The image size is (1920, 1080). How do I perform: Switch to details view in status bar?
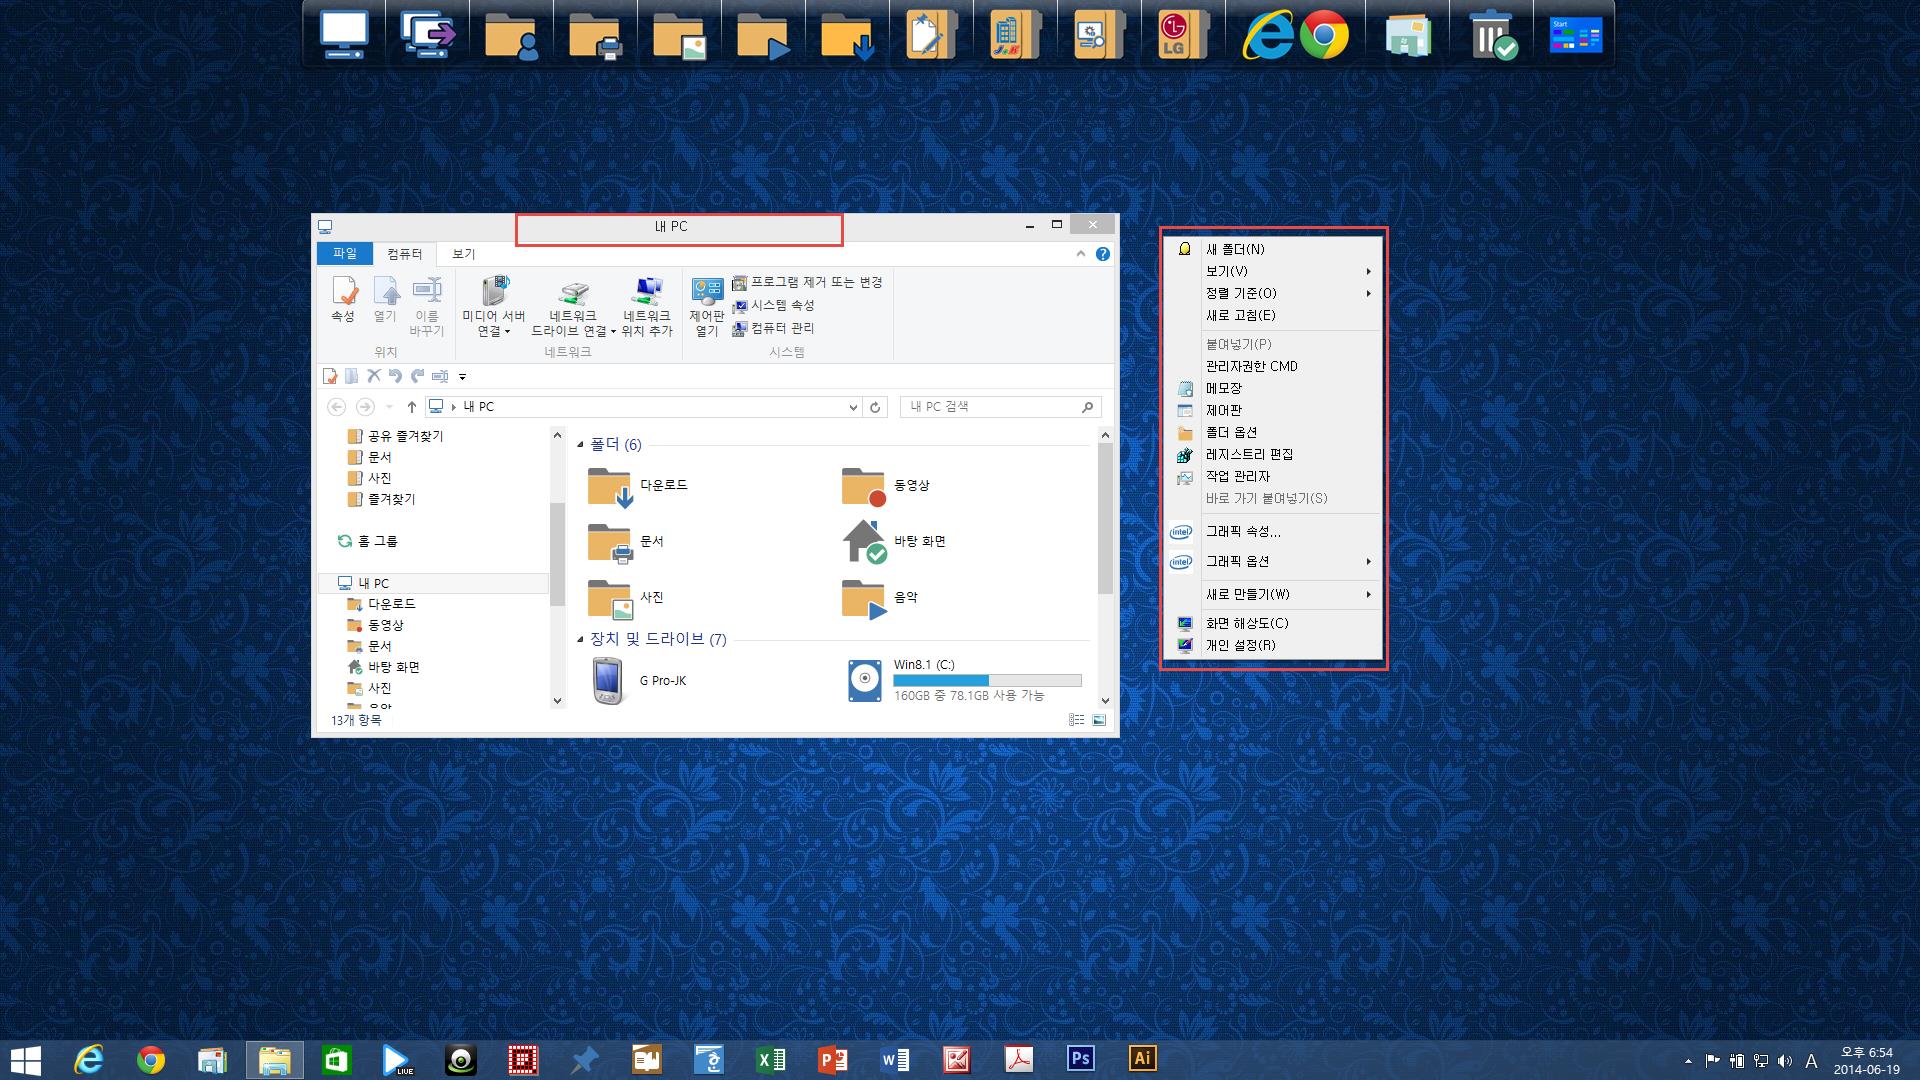pyautogui.click(x=1076, y=720)
